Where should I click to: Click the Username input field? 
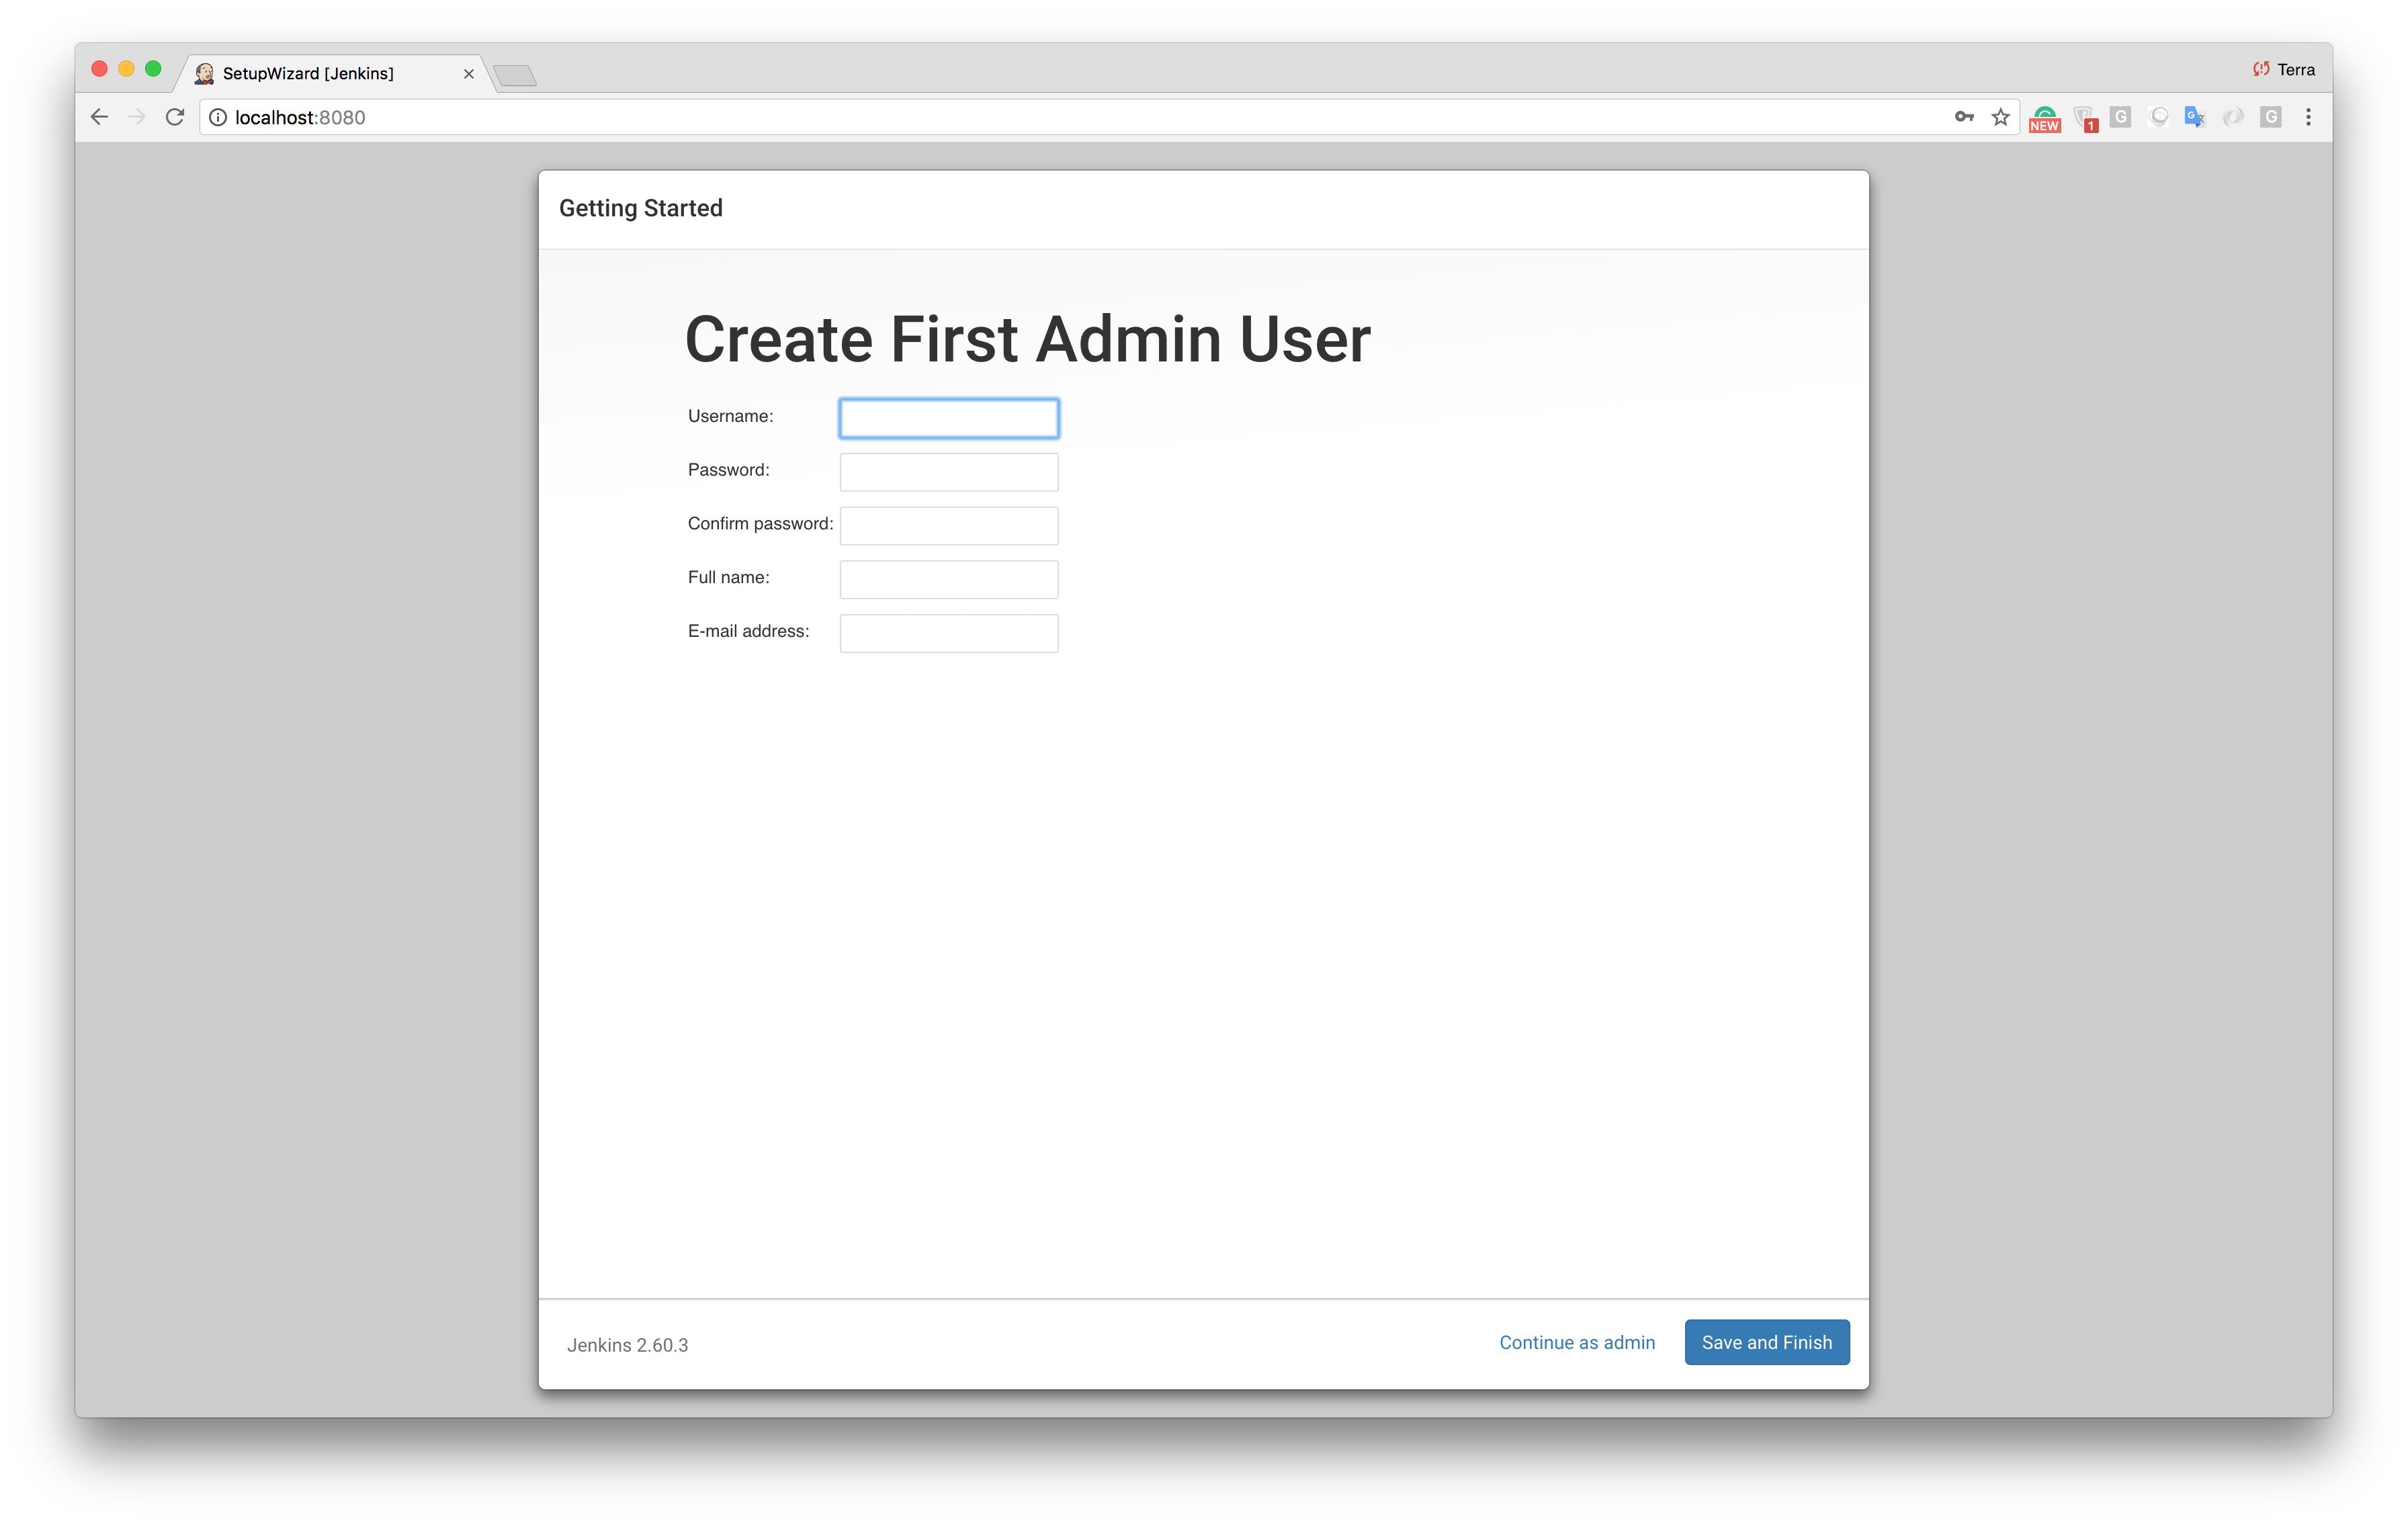coord(948,416)
